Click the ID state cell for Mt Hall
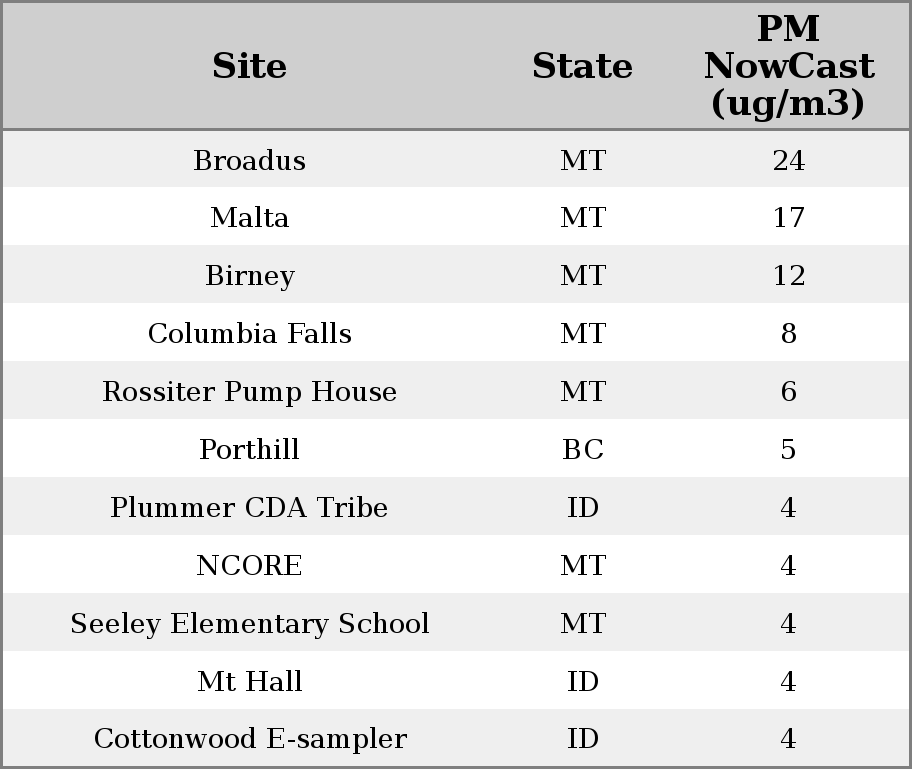The image size is (912, 769). [582, 682]
